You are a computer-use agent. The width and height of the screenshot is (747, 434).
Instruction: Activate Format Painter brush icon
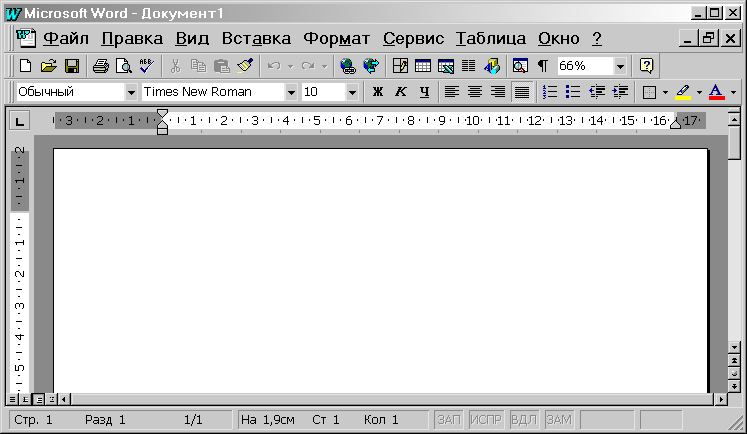245,66
